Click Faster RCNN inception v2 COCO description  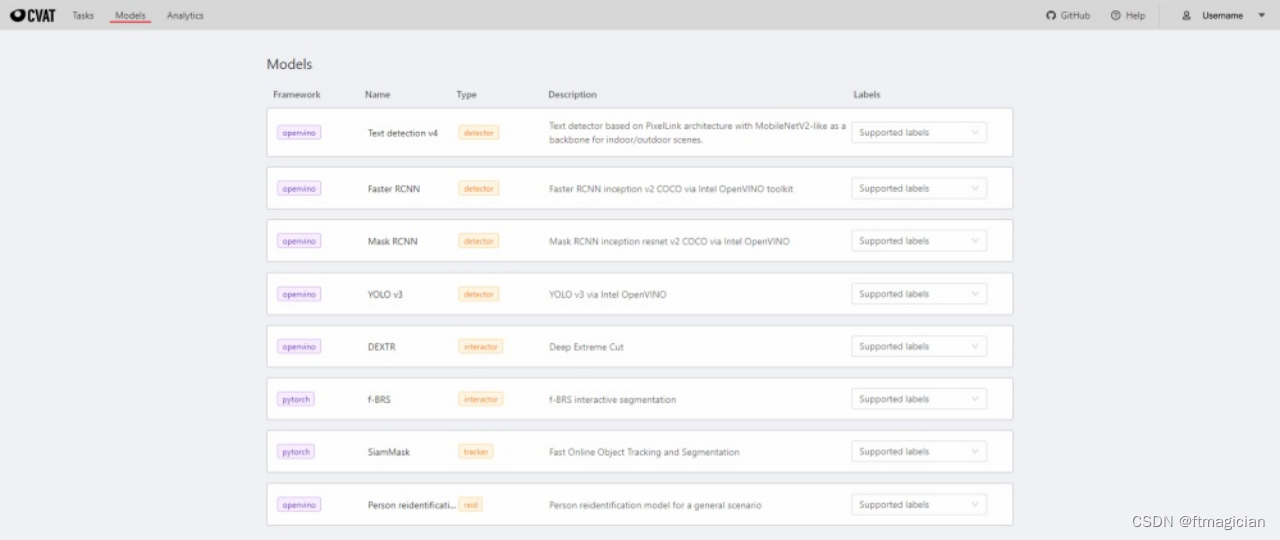[x=671, y=189]
